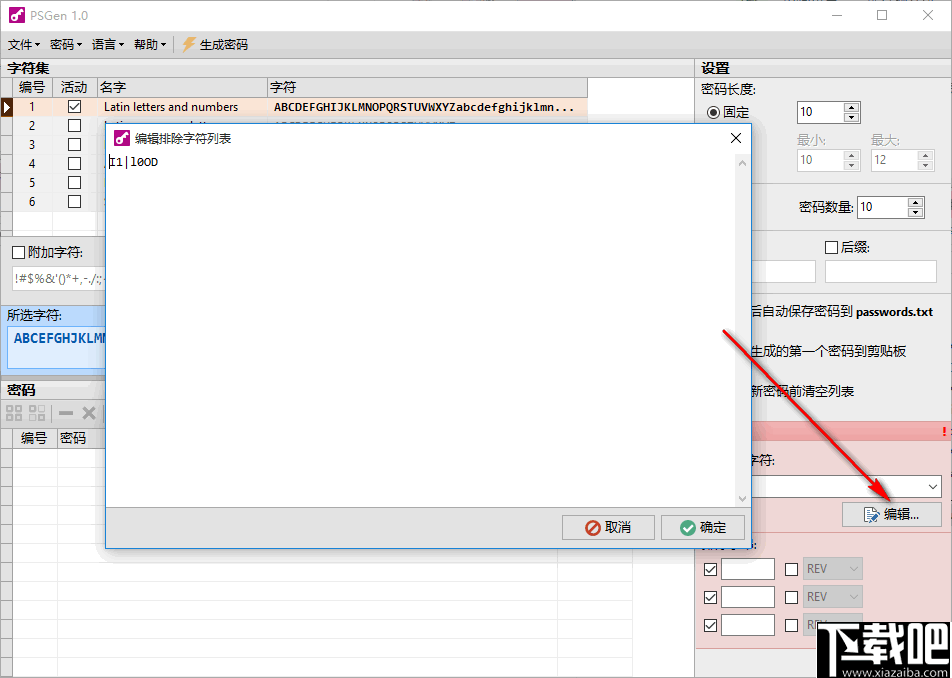Decrease fixed 密码长度 with down arrow
Image resolution: width=952 pixels, height=678 pixels.
[852, 117]
